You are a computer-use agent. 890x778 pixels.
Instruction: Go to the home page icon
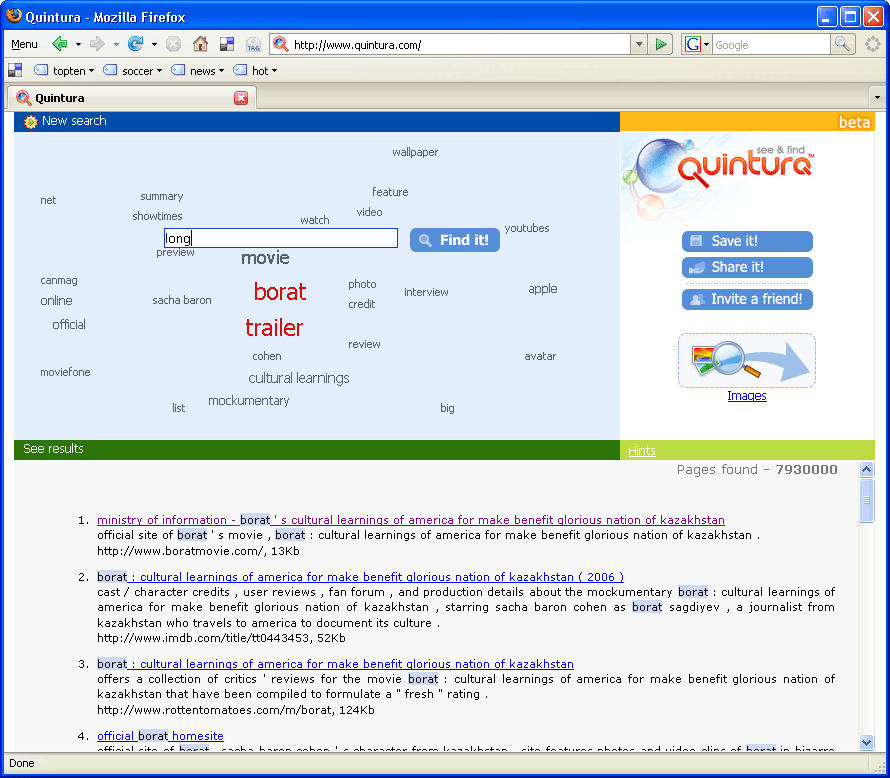click(x=200, y=44)
